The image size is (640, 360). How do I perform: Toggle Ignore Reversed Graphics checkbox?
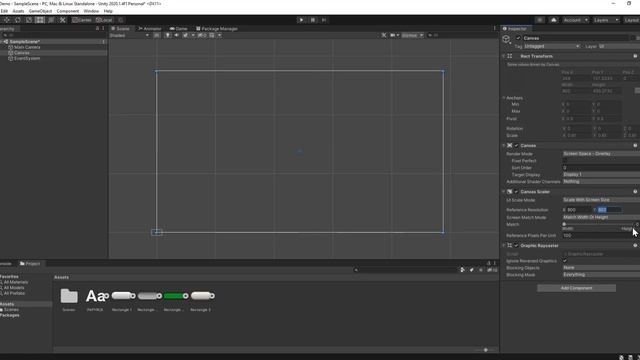[565, 261]
